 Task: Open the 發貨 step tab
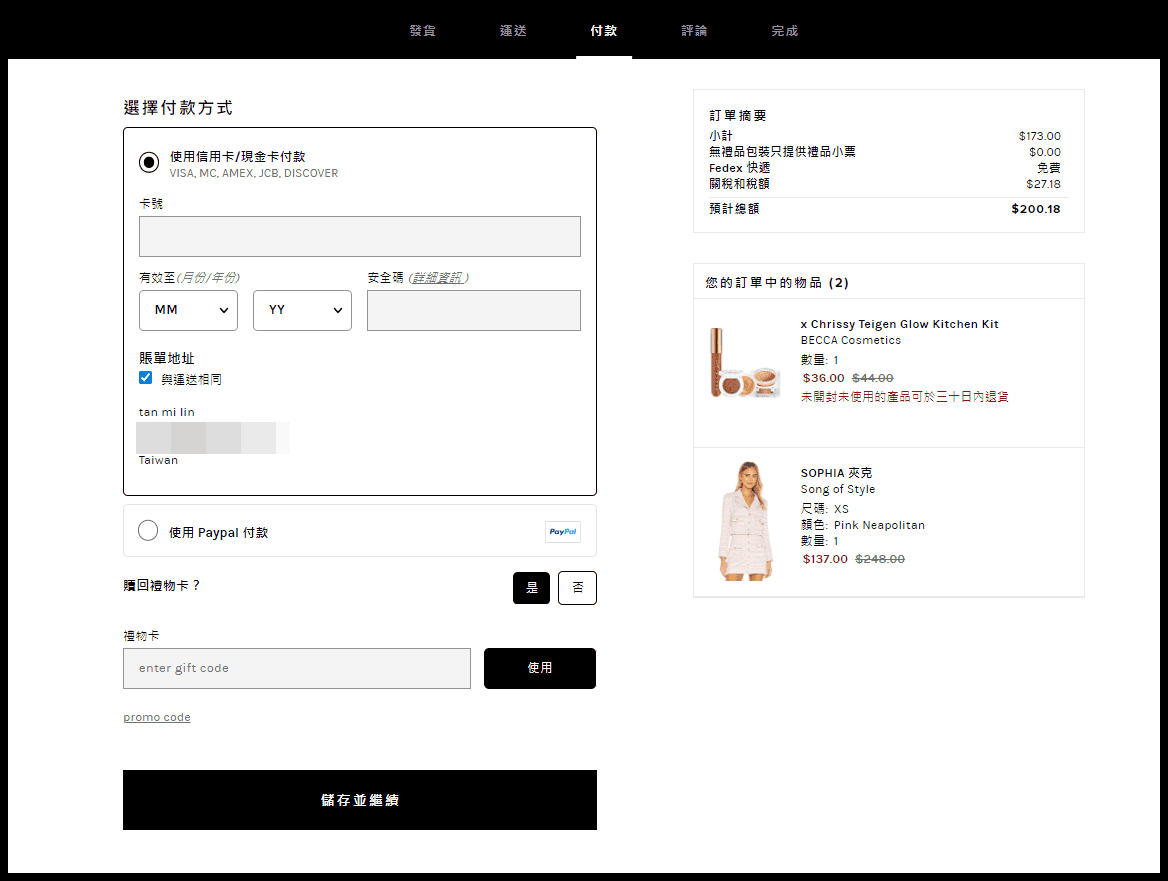422,31
